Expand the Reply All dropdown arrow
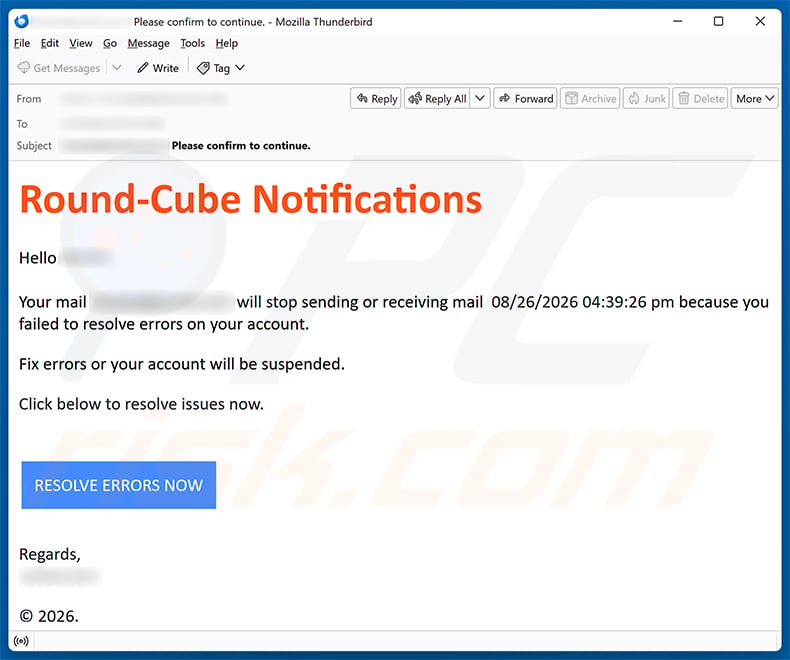 pos(480,98)
